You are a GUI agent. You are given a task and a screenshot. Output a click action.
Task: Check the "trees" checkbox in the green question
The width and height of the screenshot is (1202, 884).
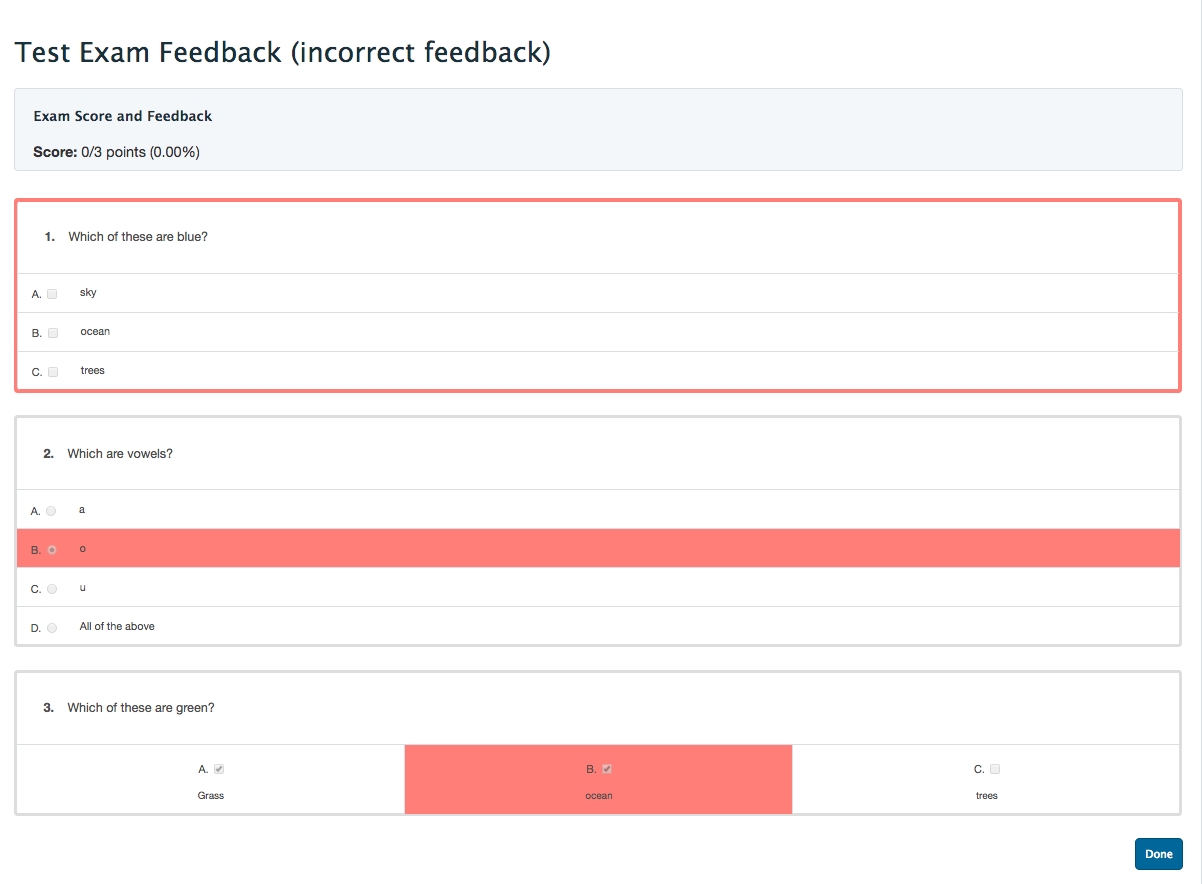[x=995, y=769]
